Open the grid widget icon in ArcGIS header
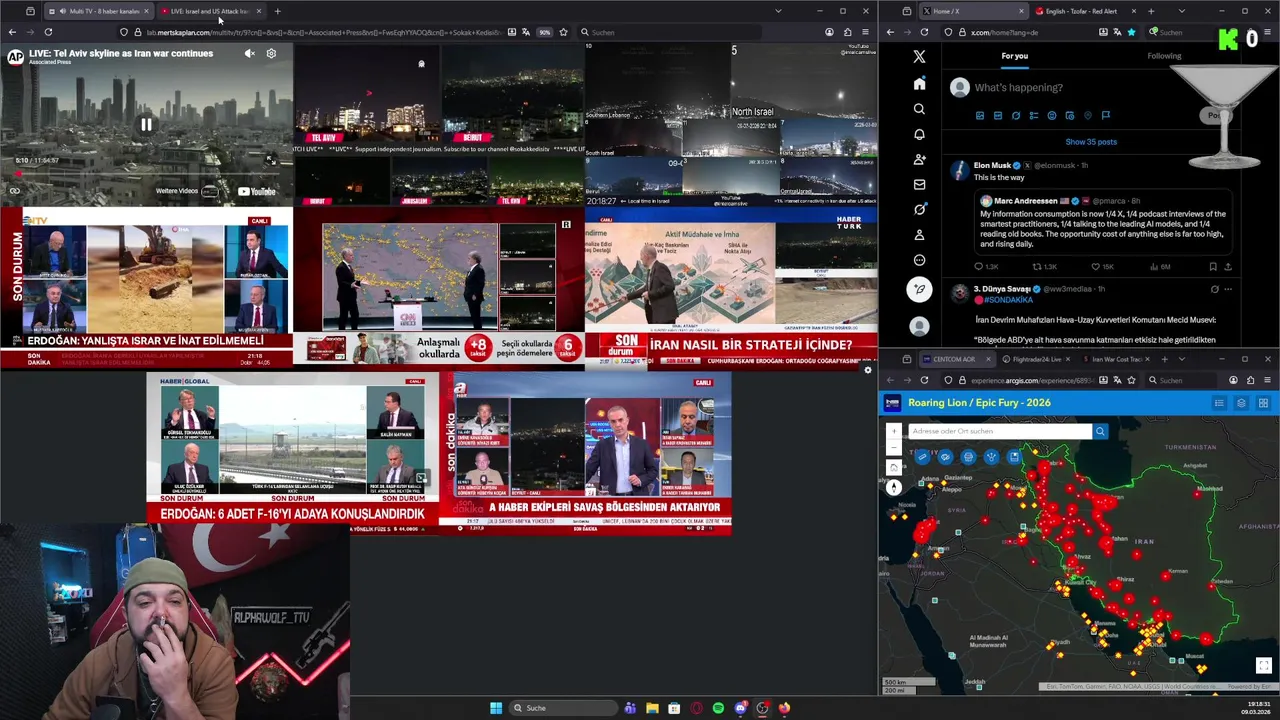1280x720 pixels. coord(1263,403)
